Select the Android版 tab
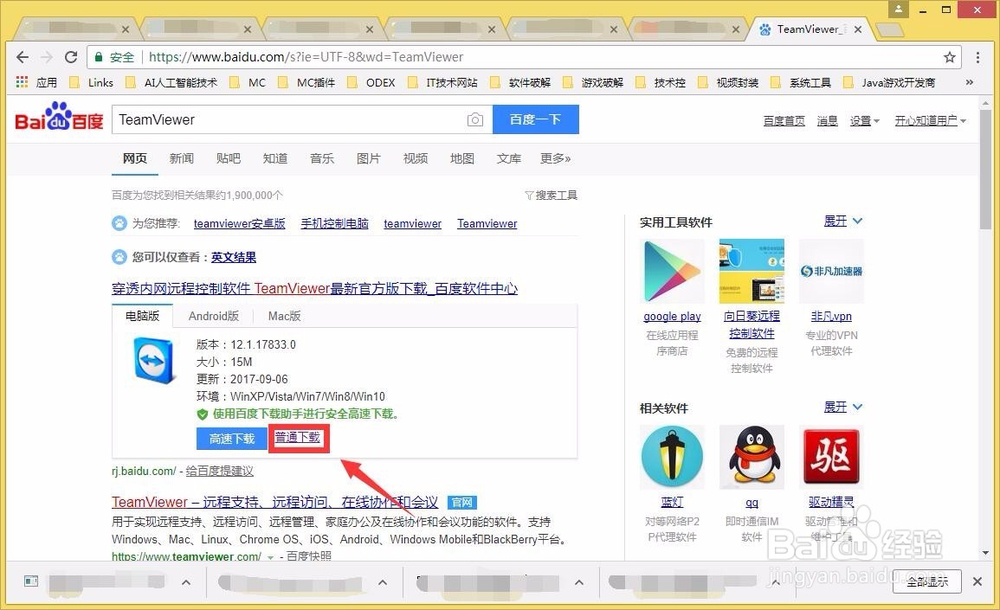 [x=214, y=316]
